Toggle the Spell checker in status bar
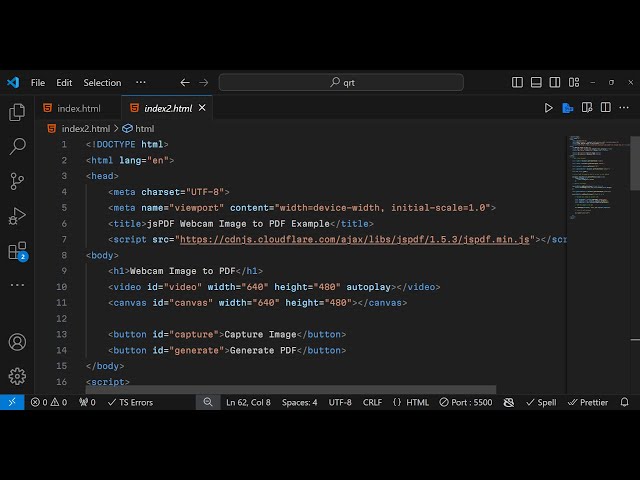Image resolution: width=640 pixels, height=480 pixels. coord(541,402)
